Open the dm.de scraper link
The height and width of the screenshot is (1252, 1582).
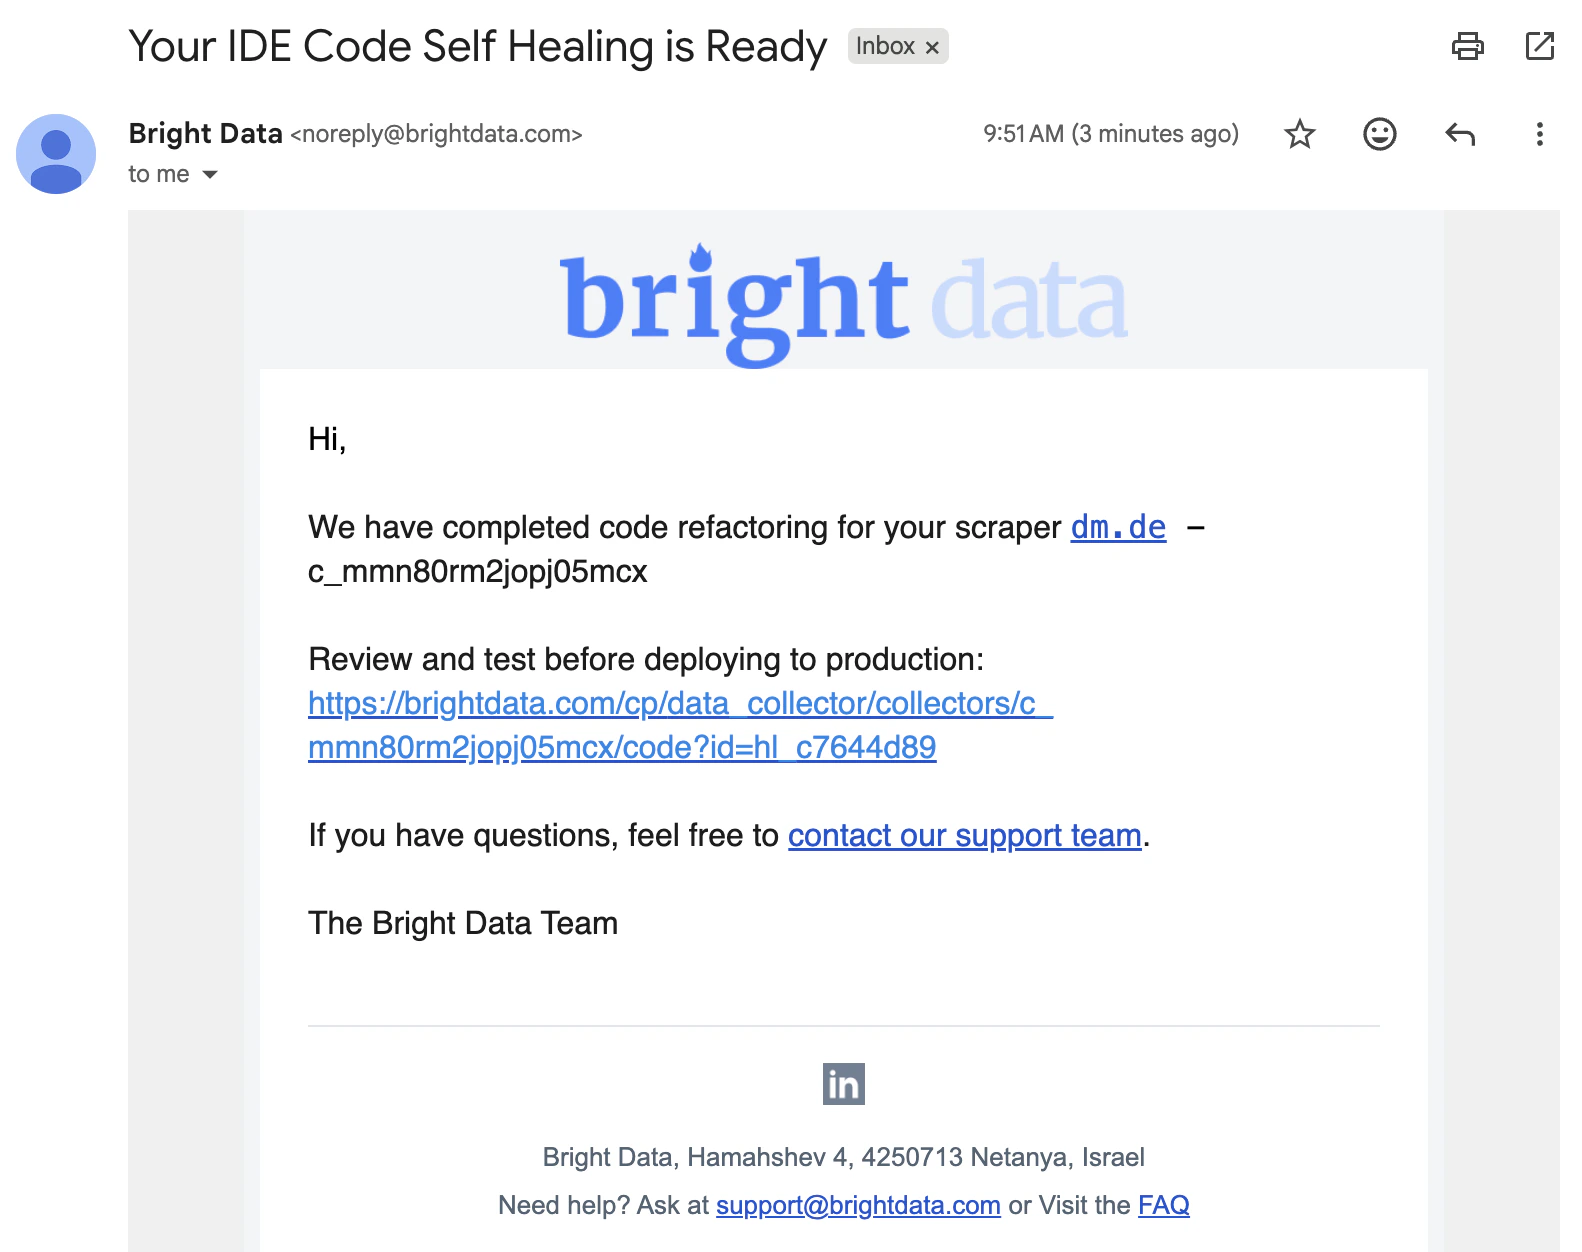click(x=1117, y=527)
